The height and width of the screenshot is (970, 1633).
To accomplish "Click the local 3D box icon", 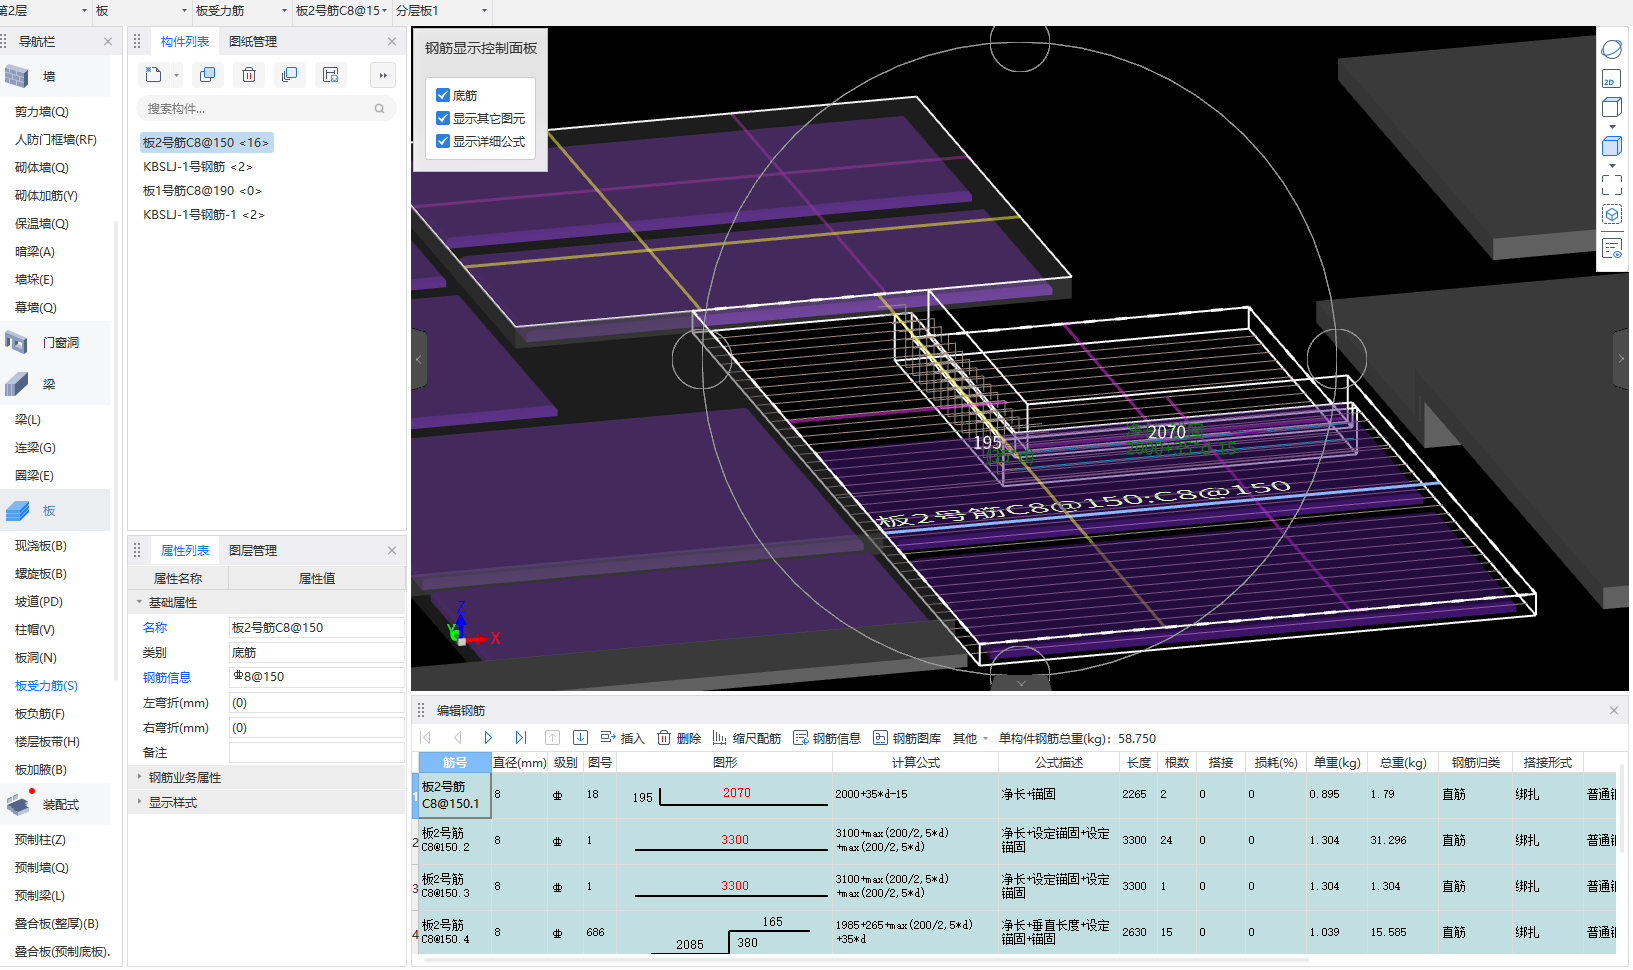I will pos(1611,214).
